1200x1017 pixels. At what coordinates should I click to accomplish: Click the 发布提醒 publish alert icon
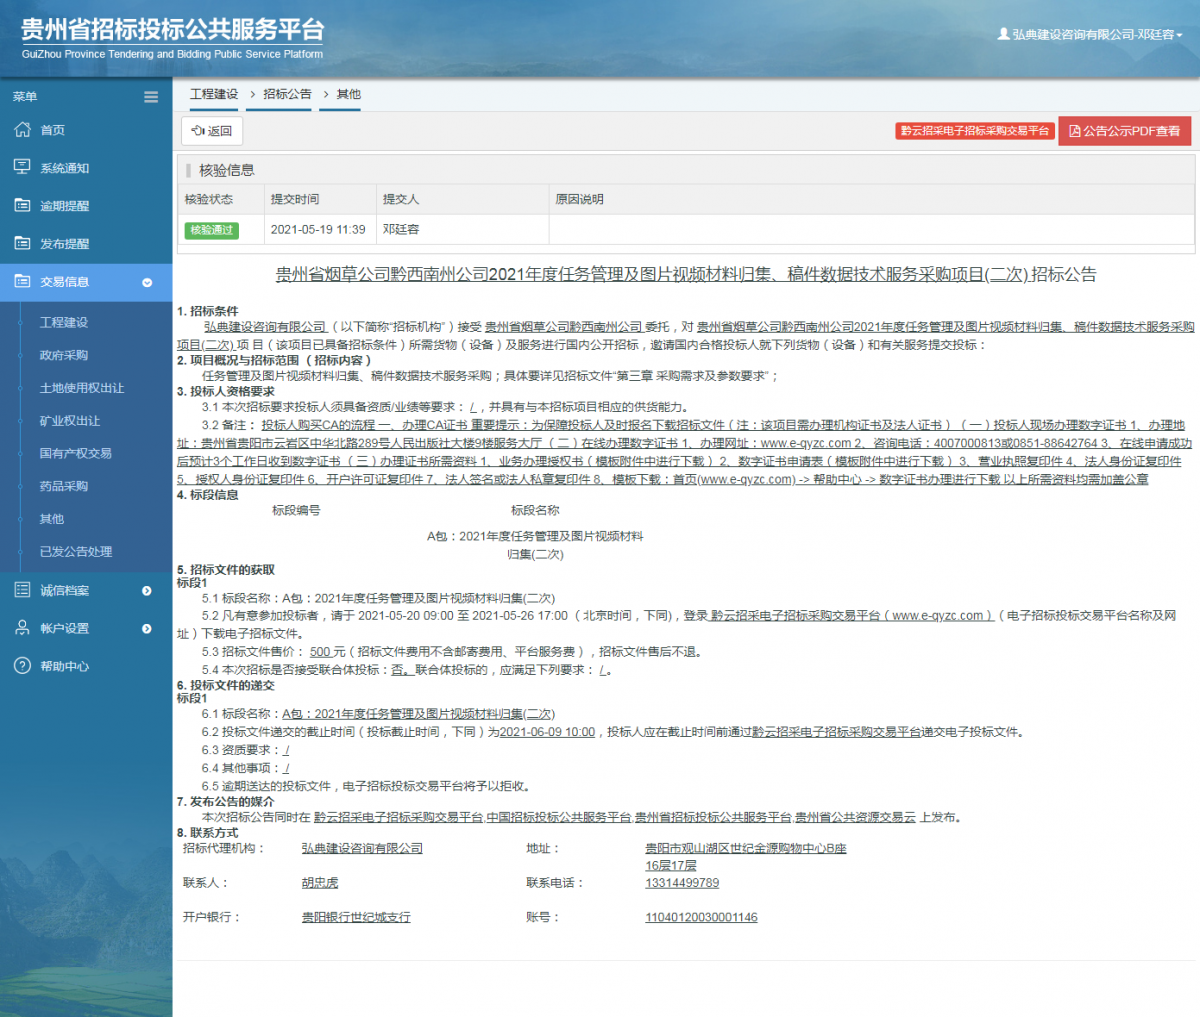(23, 243)
